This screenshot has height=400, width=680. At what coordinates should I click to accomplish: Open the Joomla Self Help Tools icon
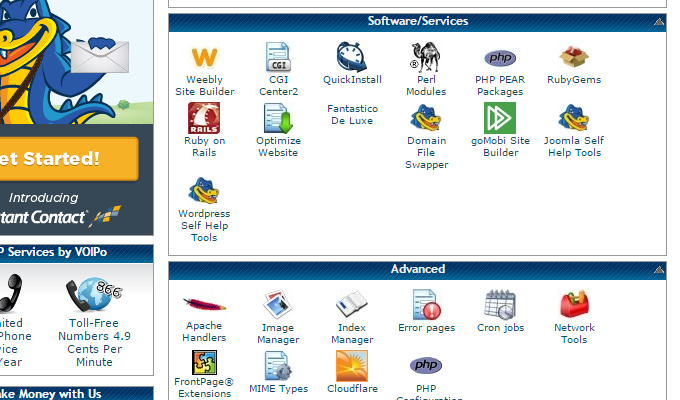click(x=574, y=118)
